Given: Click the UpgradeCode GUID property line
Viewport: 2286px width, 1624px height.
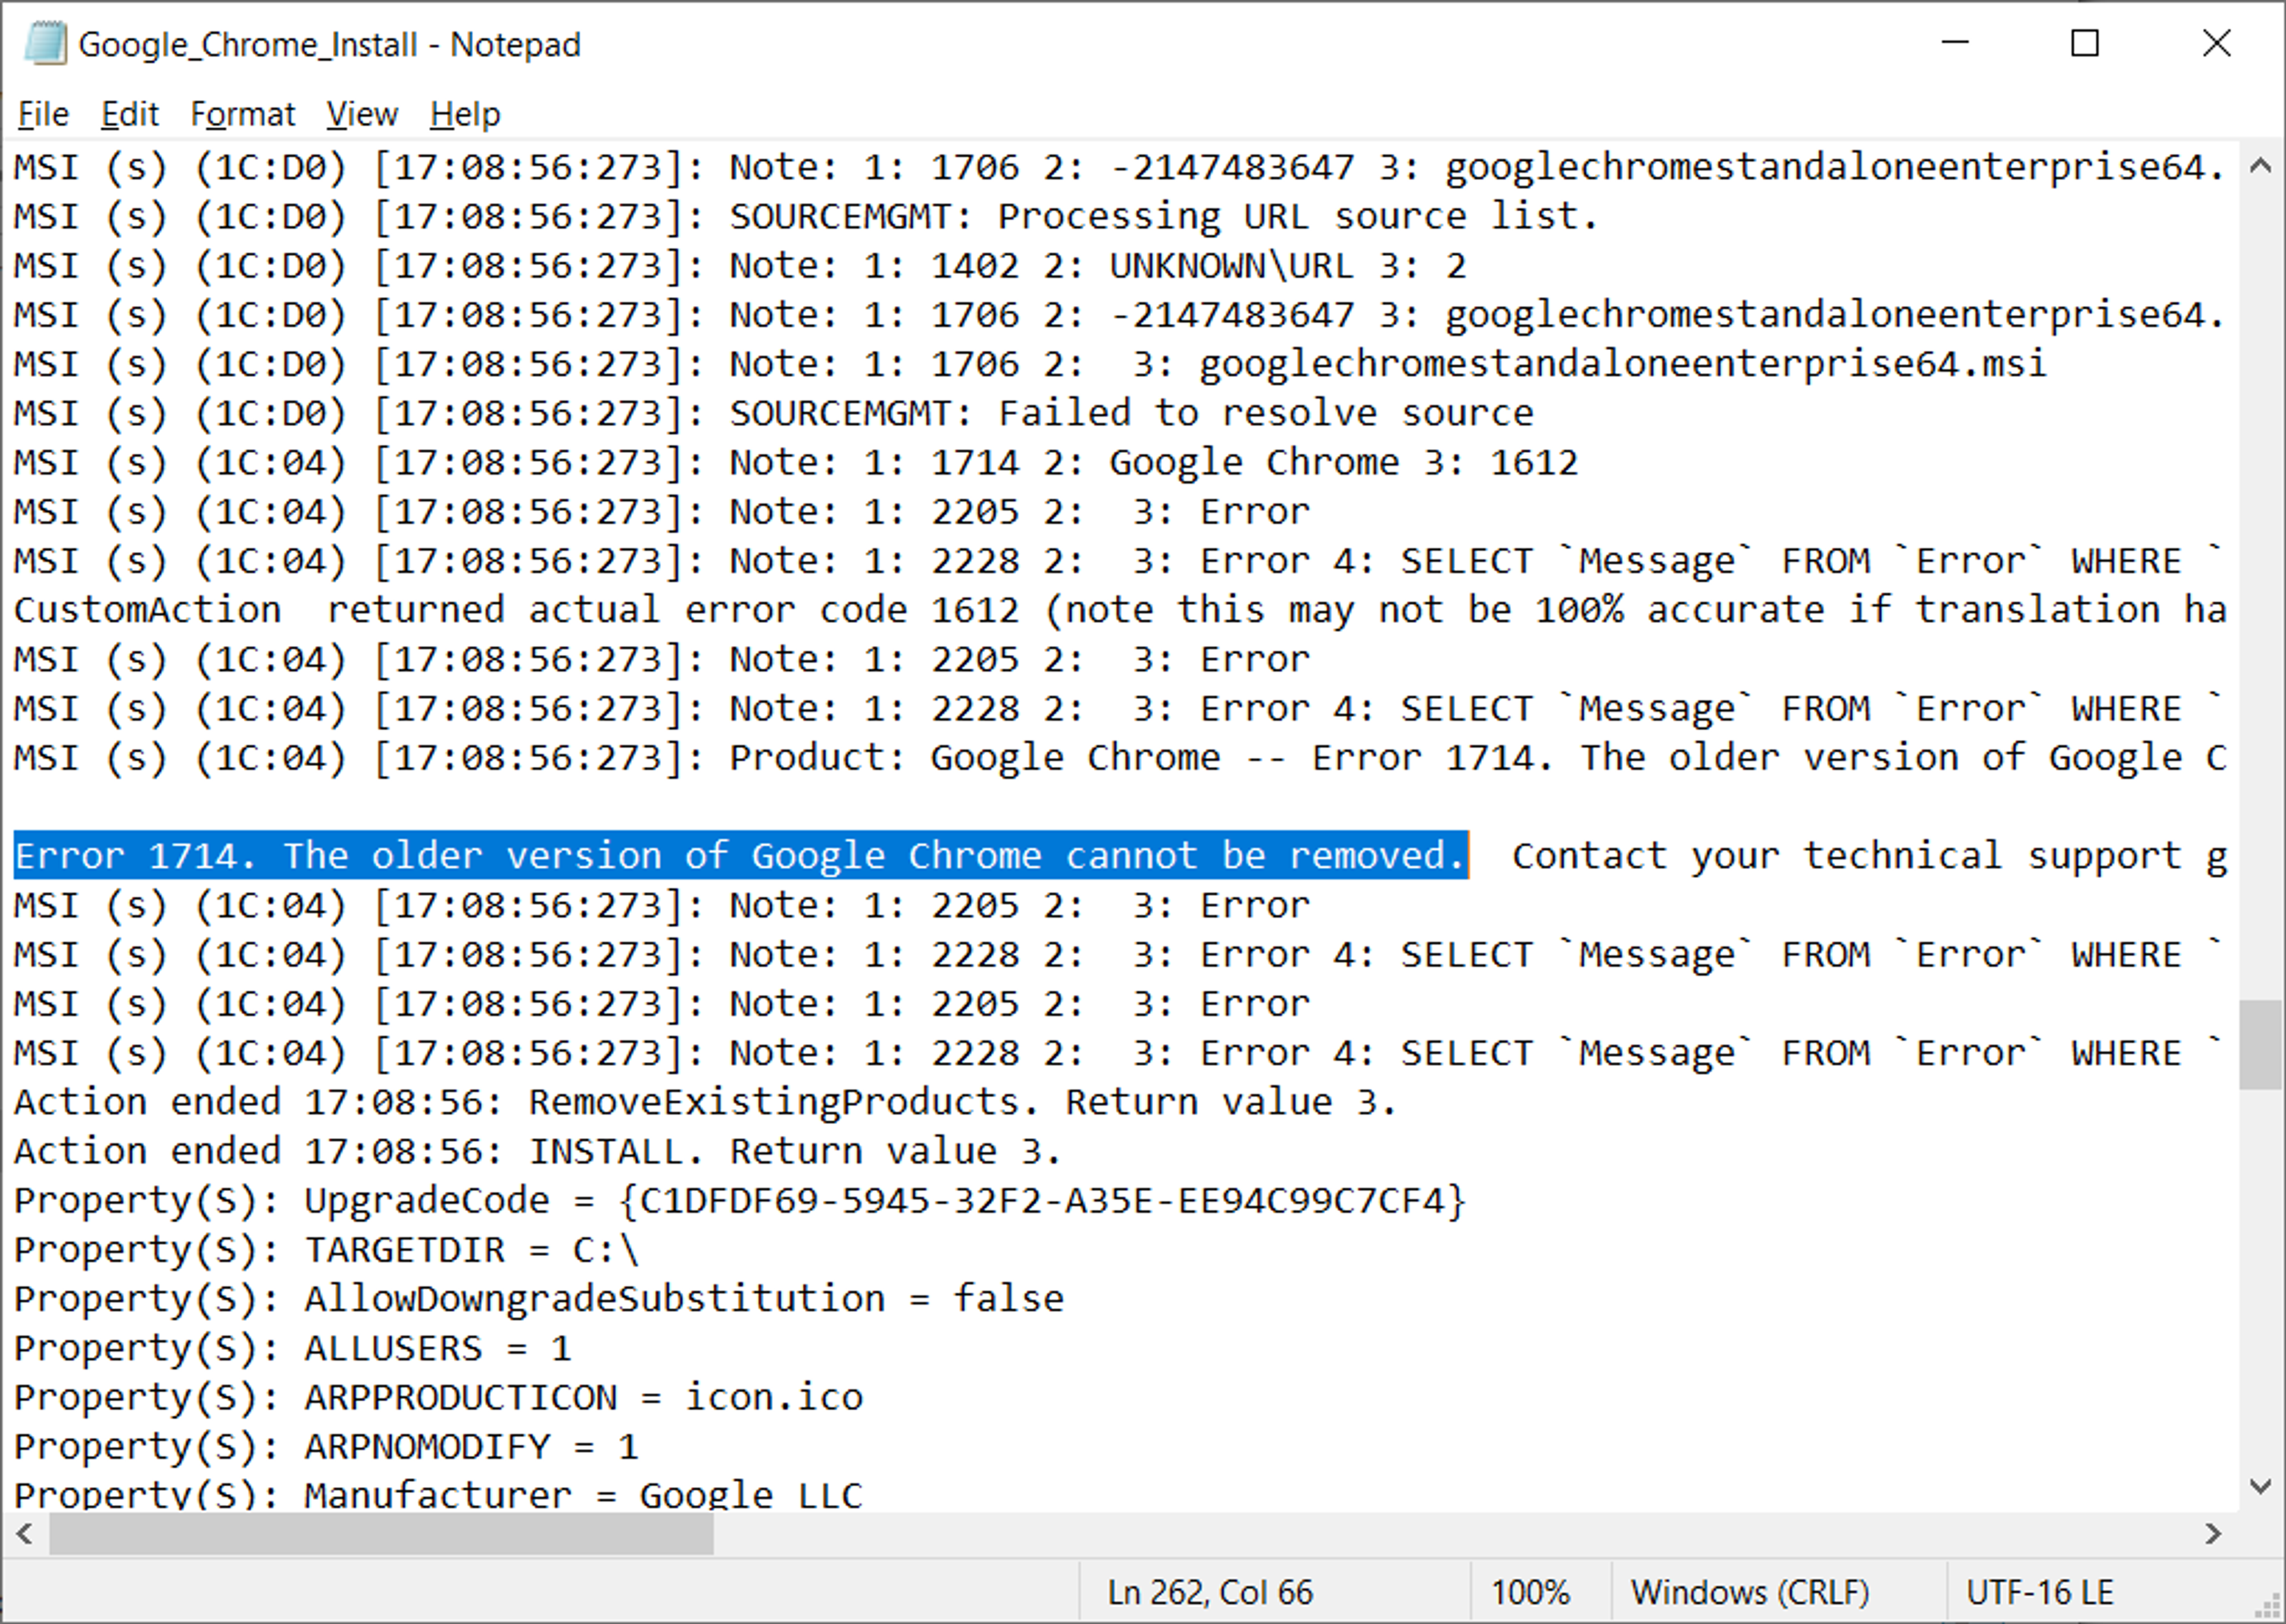Looking at the screenshot, I should pyautogui.click(x=740, y=1200).
